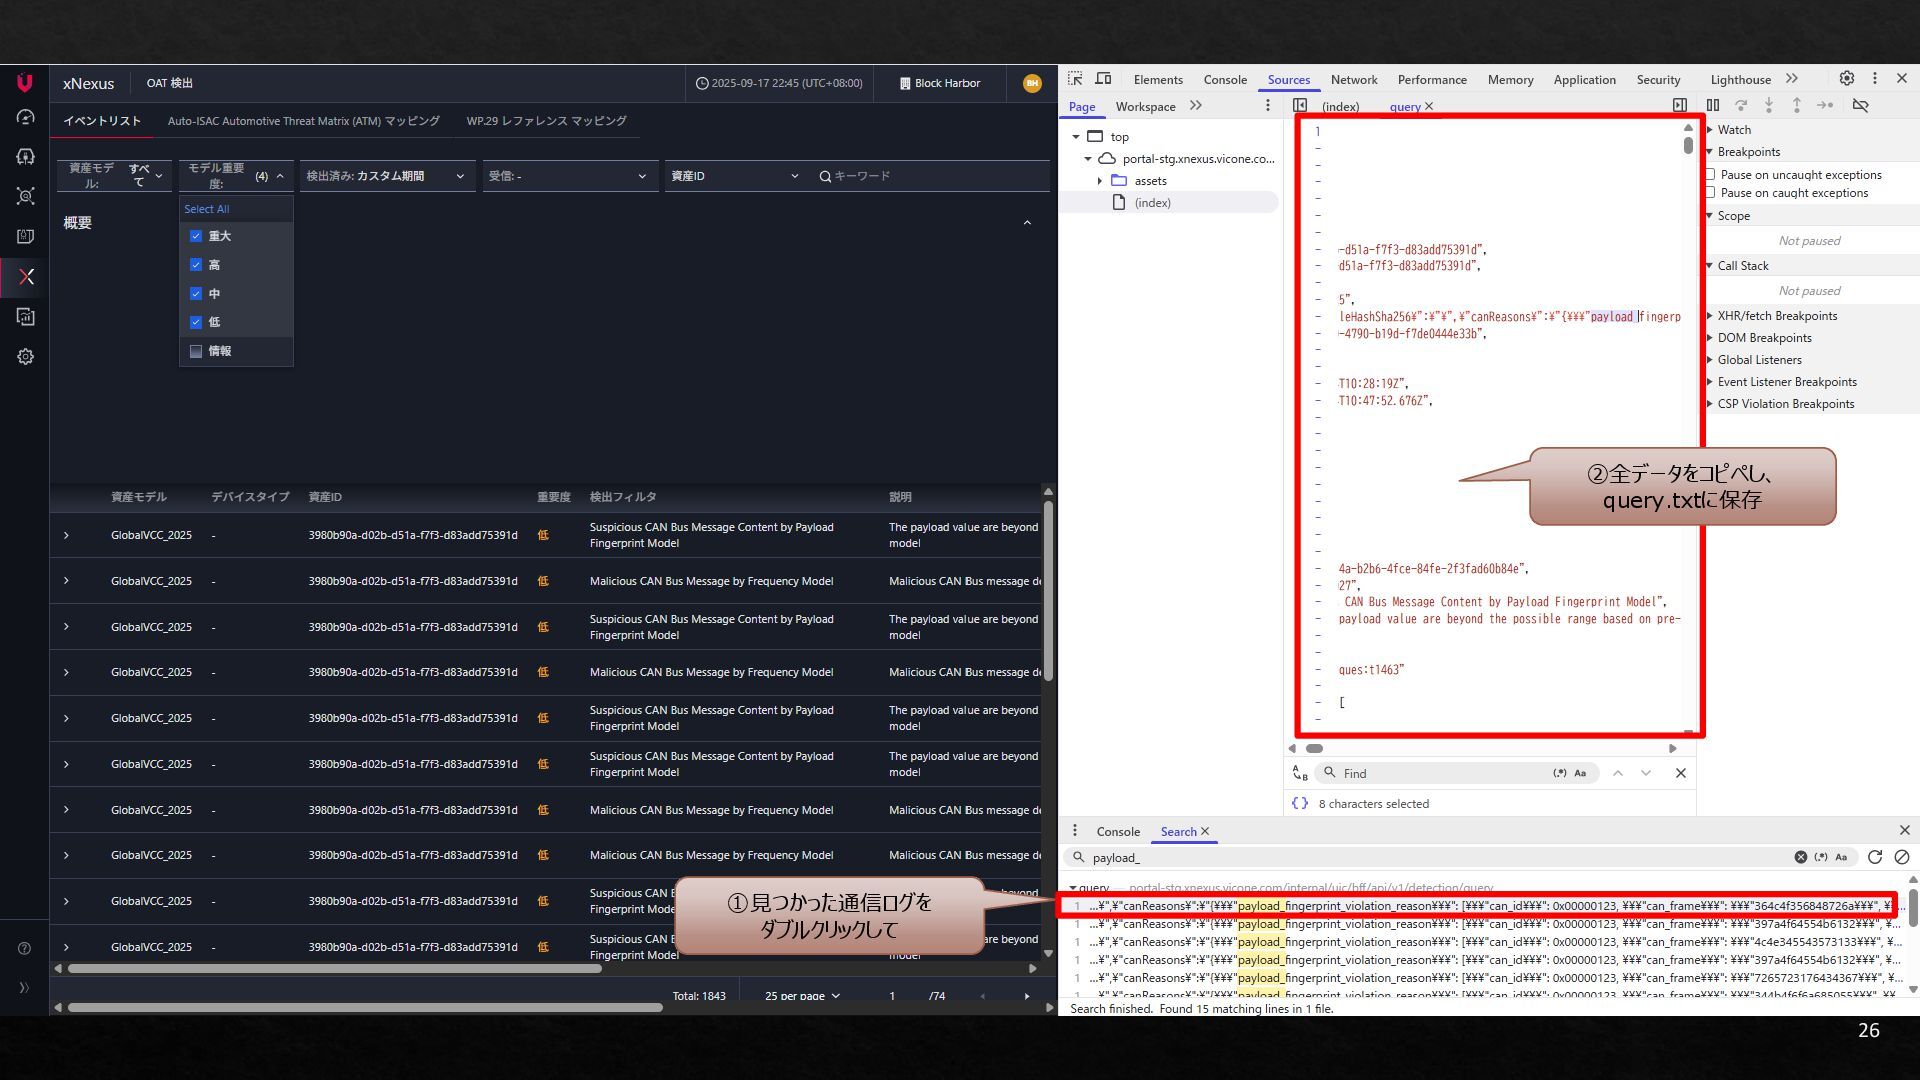Enable Pause on uncaught exceptions
The width and height of the screenshot is (1920, 1080).
pos(1710,174)
